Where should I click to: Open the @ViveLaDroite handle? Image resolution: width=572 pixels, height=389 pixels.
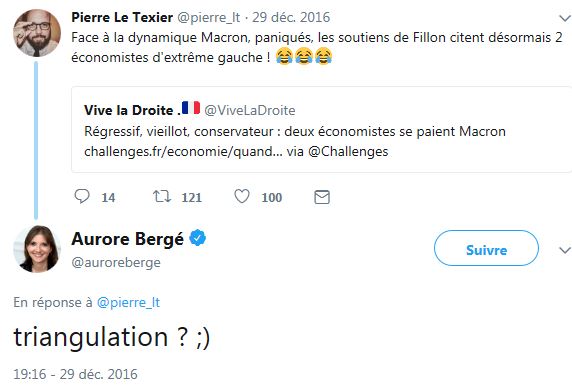(x=250, y=110)
